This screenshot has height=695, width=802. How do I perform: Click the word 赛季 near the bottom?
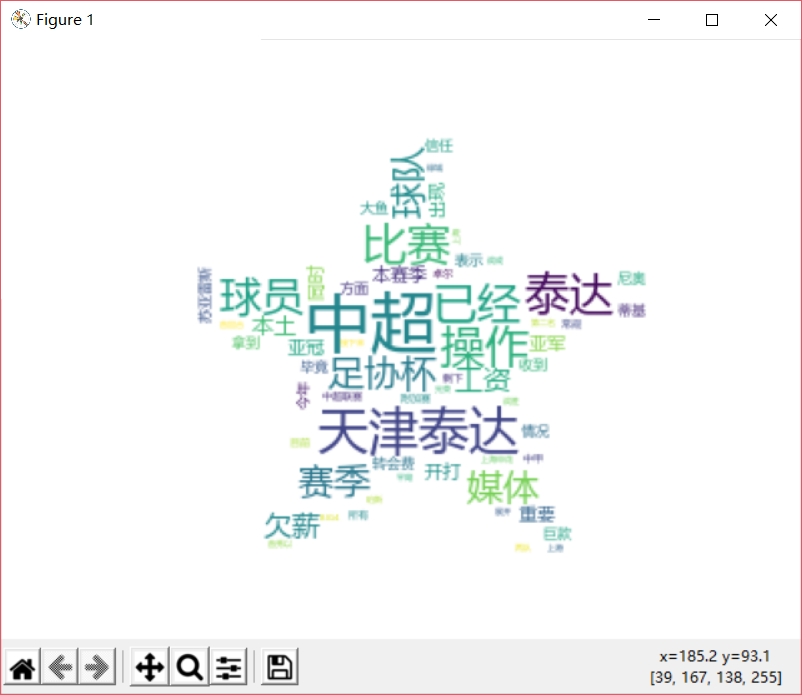(335, 481)
